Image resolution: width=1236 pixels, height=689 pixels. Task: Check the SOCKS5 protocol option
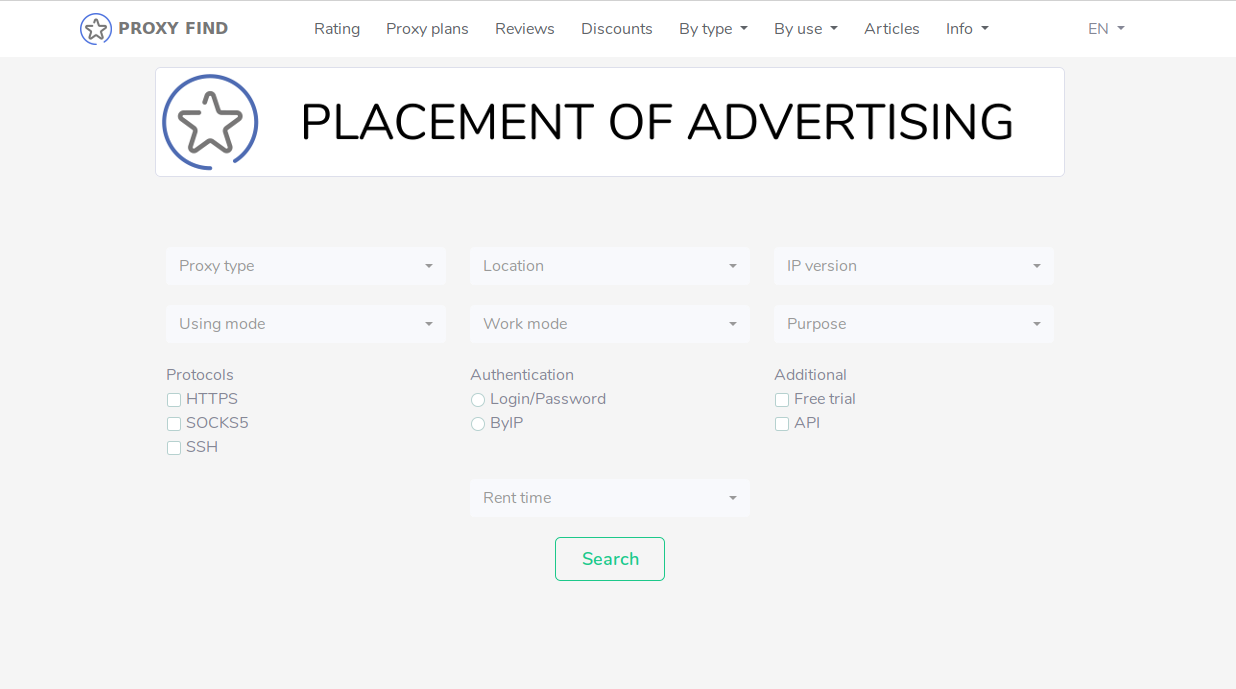[173, 423]
